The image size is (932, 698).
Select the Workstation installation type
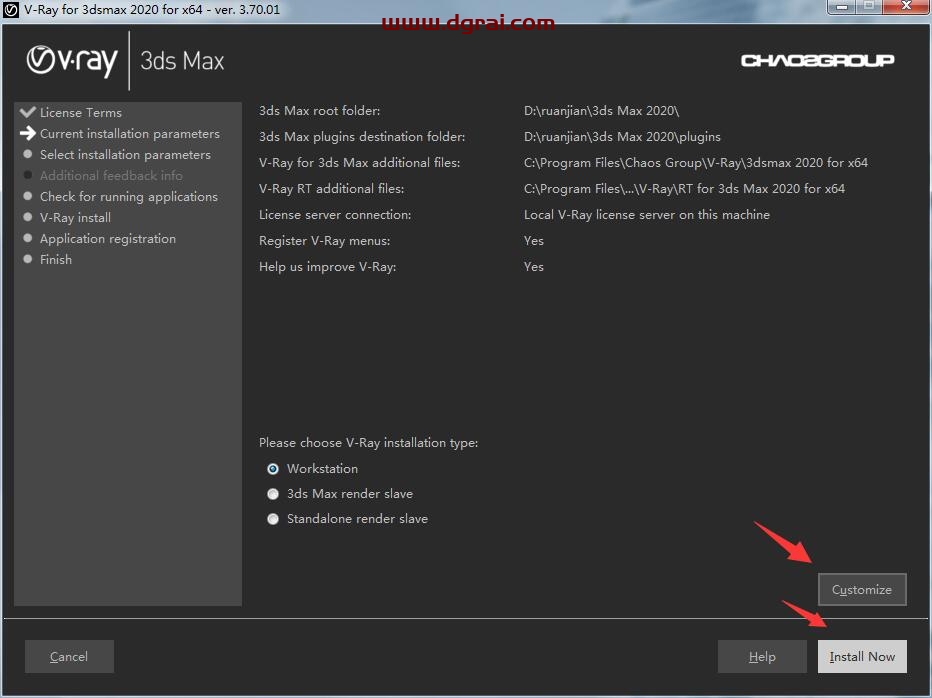(273, 468)
